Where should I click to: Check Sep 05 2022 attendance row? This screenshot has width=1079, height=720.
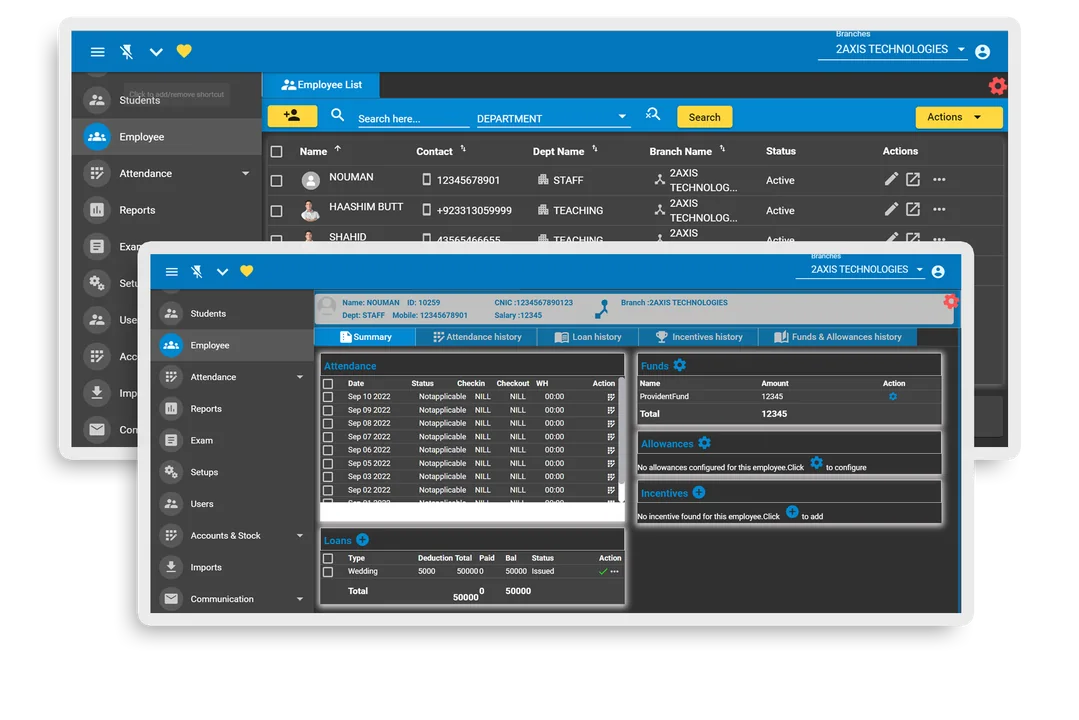click(x=328, y=464)
